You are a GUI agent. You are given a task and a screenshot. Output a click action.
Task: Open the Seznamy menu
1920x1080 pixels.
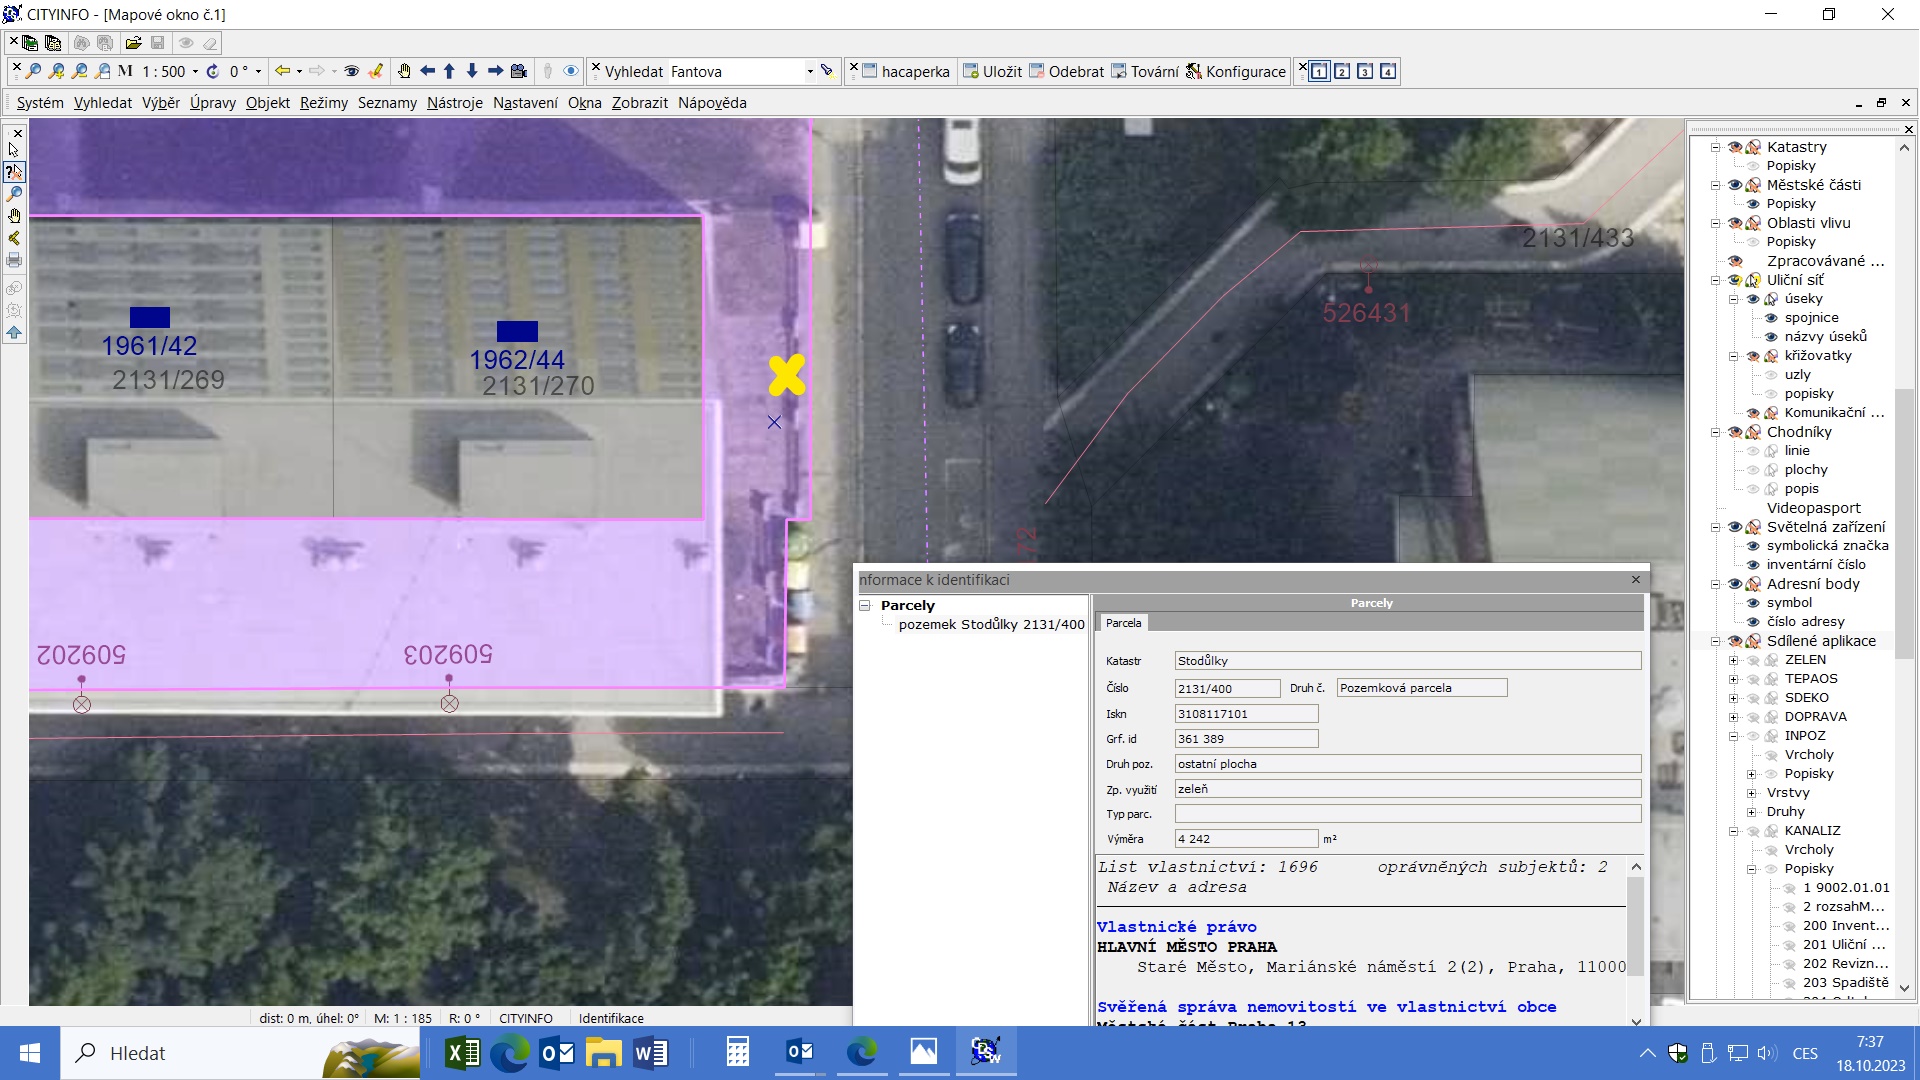pyautogui.click(x=387, y=103)
